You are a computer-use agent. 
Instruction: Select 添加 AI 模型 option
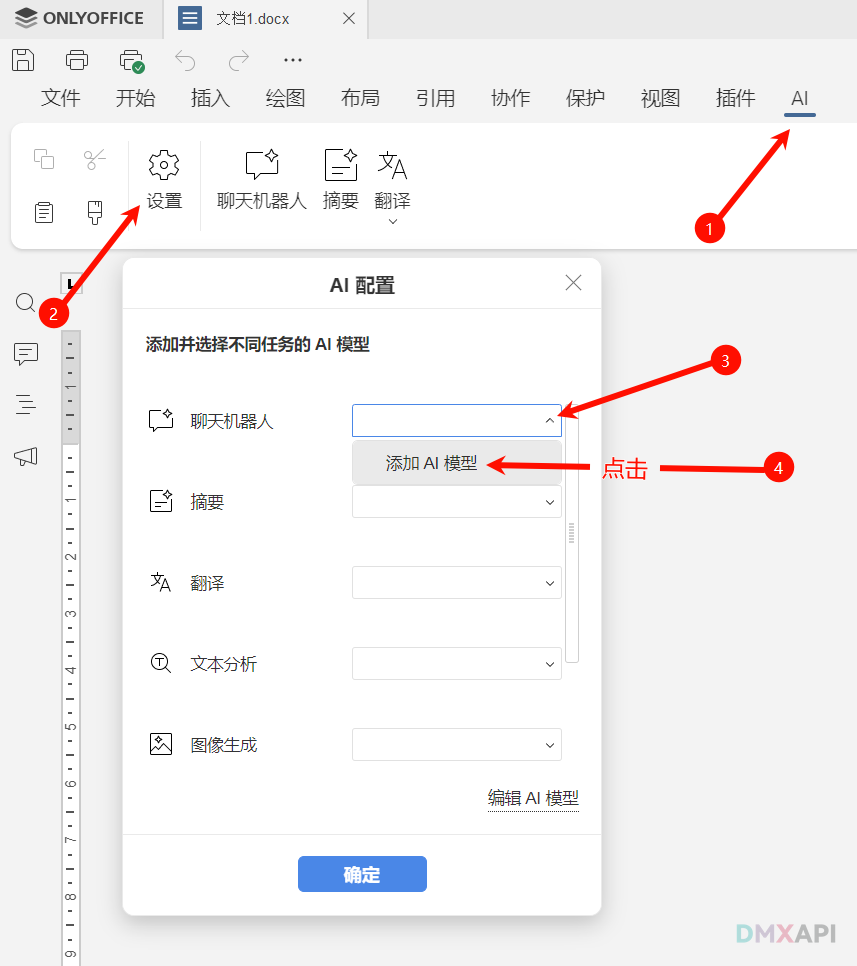tap(432, 464)
